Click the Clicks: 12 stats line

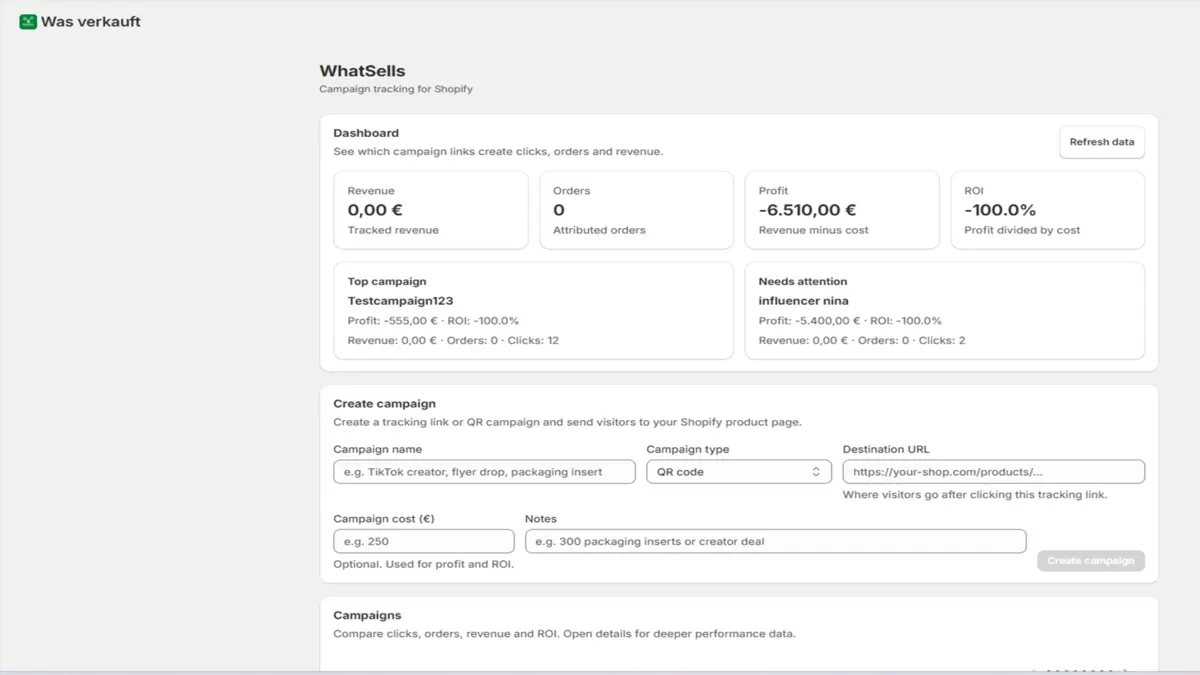coord(453,341)
